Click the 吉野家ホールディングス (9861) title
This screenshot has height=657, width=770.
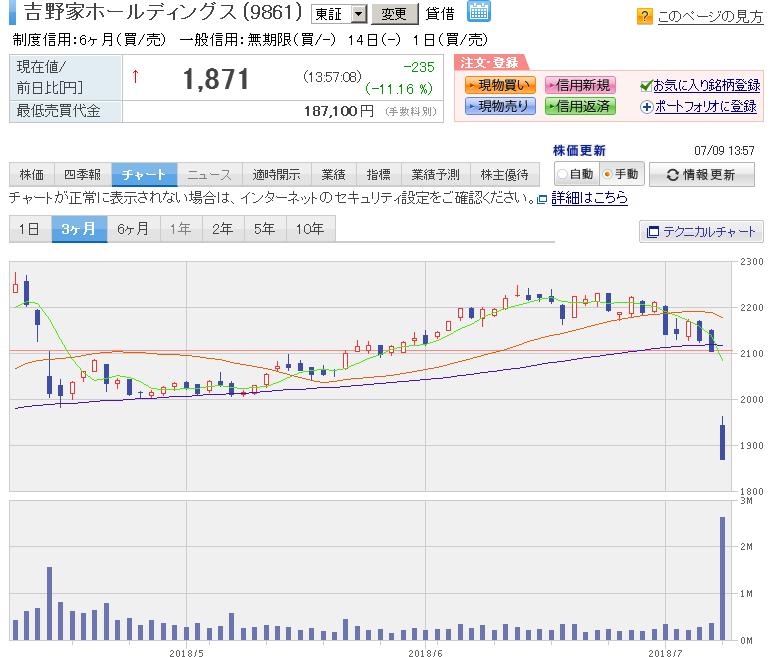tap(163, 13)
